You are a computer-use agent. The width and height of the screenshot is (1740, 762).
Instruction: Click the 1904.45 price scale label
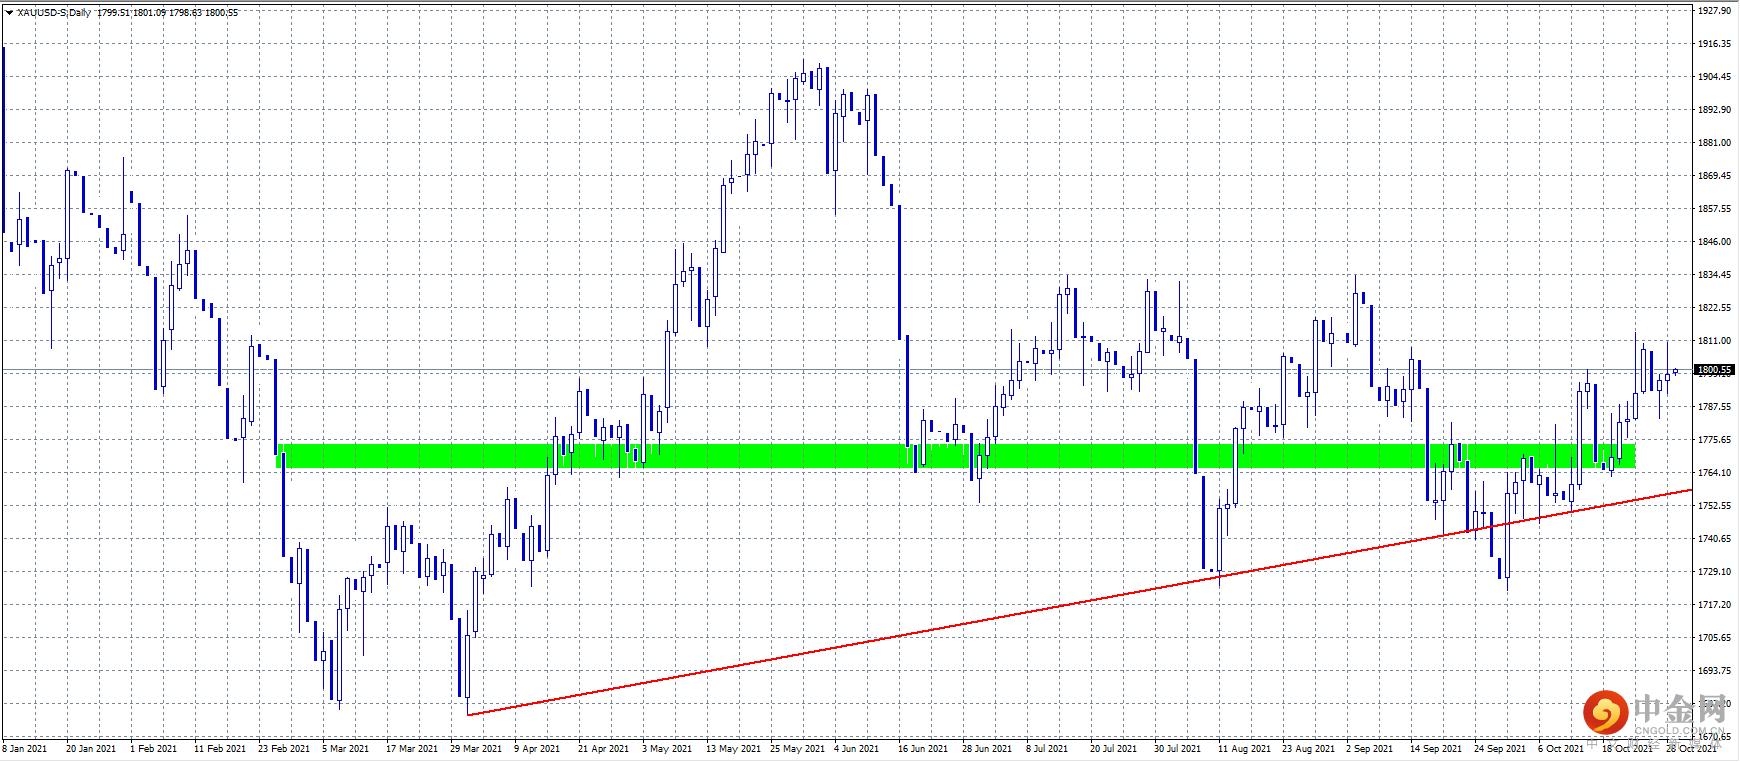pyautogui.click(x=1714, y=77)
